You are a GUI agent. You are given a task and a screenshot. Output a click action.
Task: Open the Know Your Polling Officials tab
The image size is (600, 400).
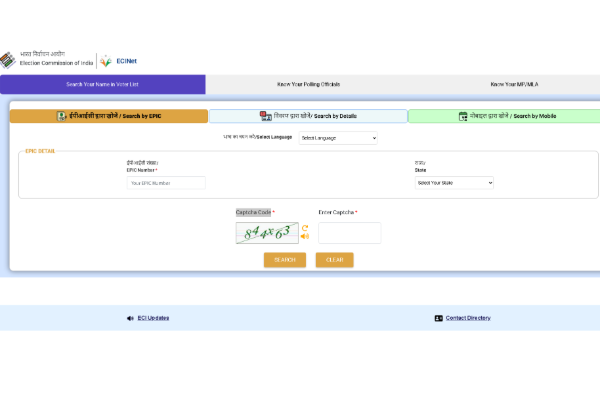(301, 84)
